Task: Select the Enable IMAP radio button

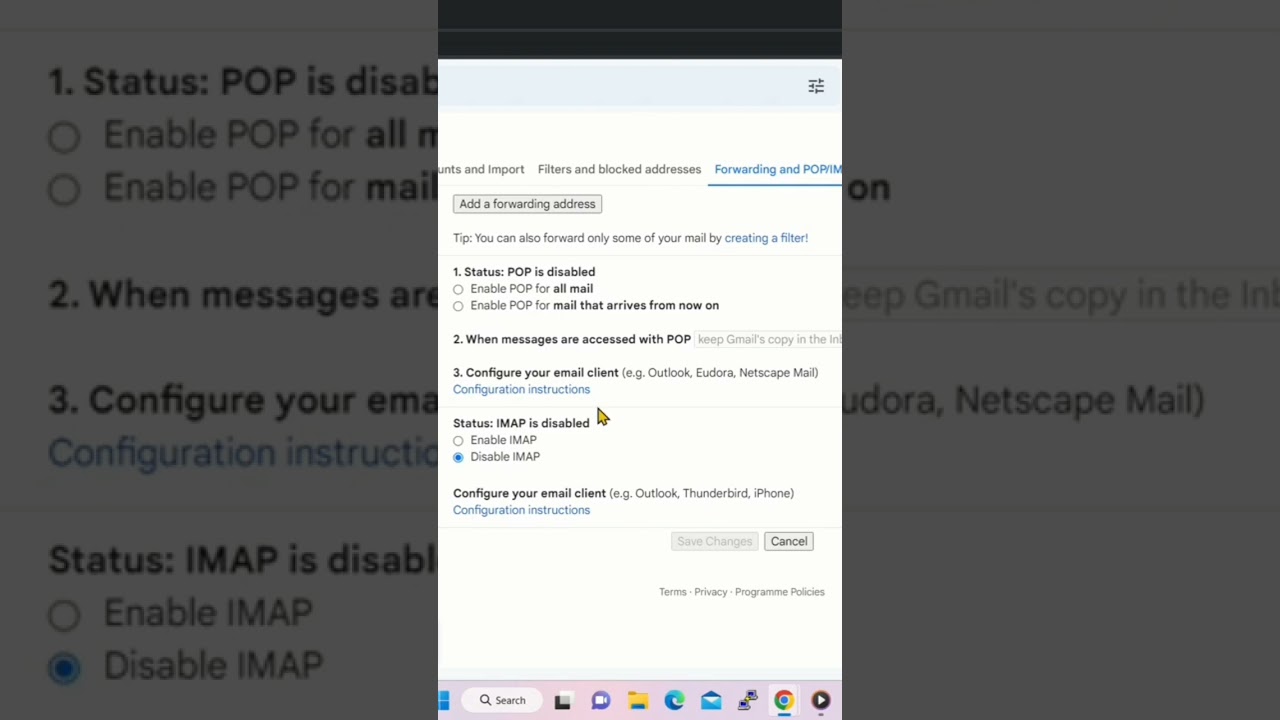Action: 458,440
